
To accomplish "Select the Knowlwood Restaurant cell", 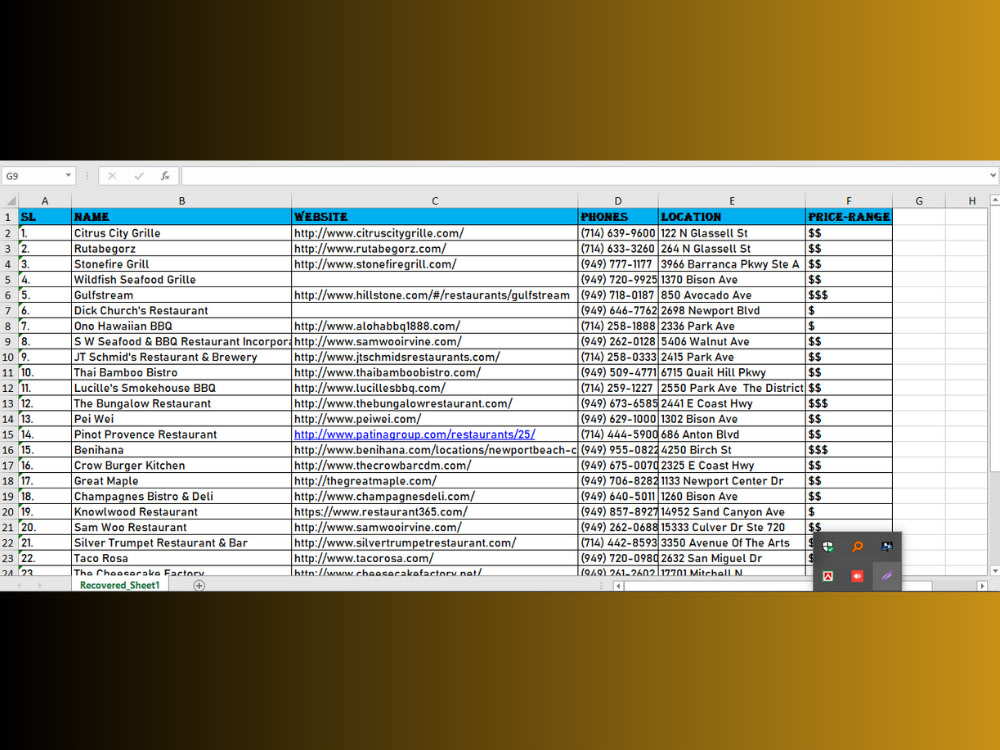I will pos(181,511).
